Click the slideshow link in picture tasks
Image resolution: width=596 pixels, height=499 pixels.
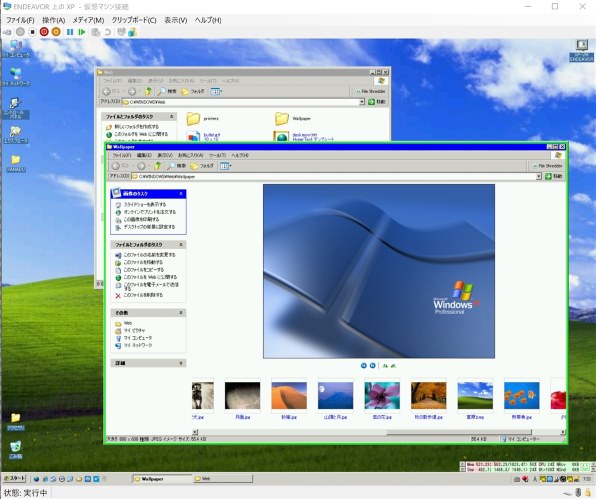[145, 204]
